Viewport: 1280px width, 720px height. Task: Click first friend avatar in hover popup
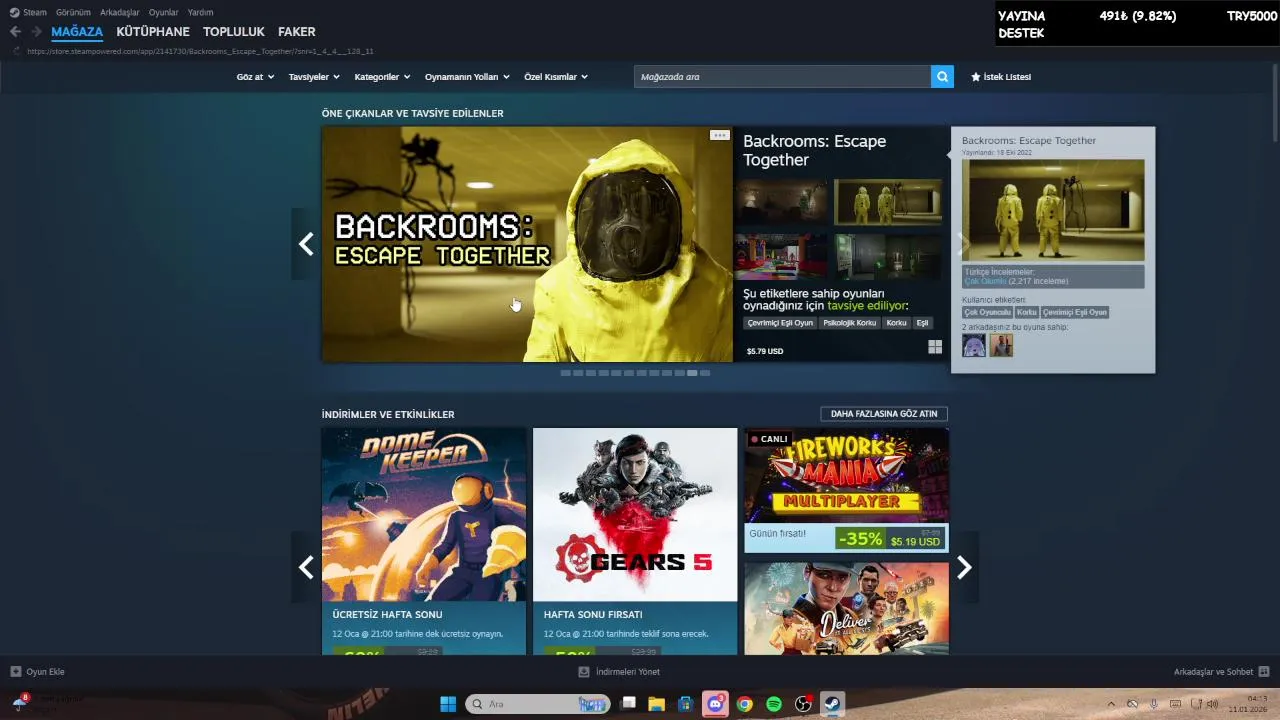click(x=974, y=345)
